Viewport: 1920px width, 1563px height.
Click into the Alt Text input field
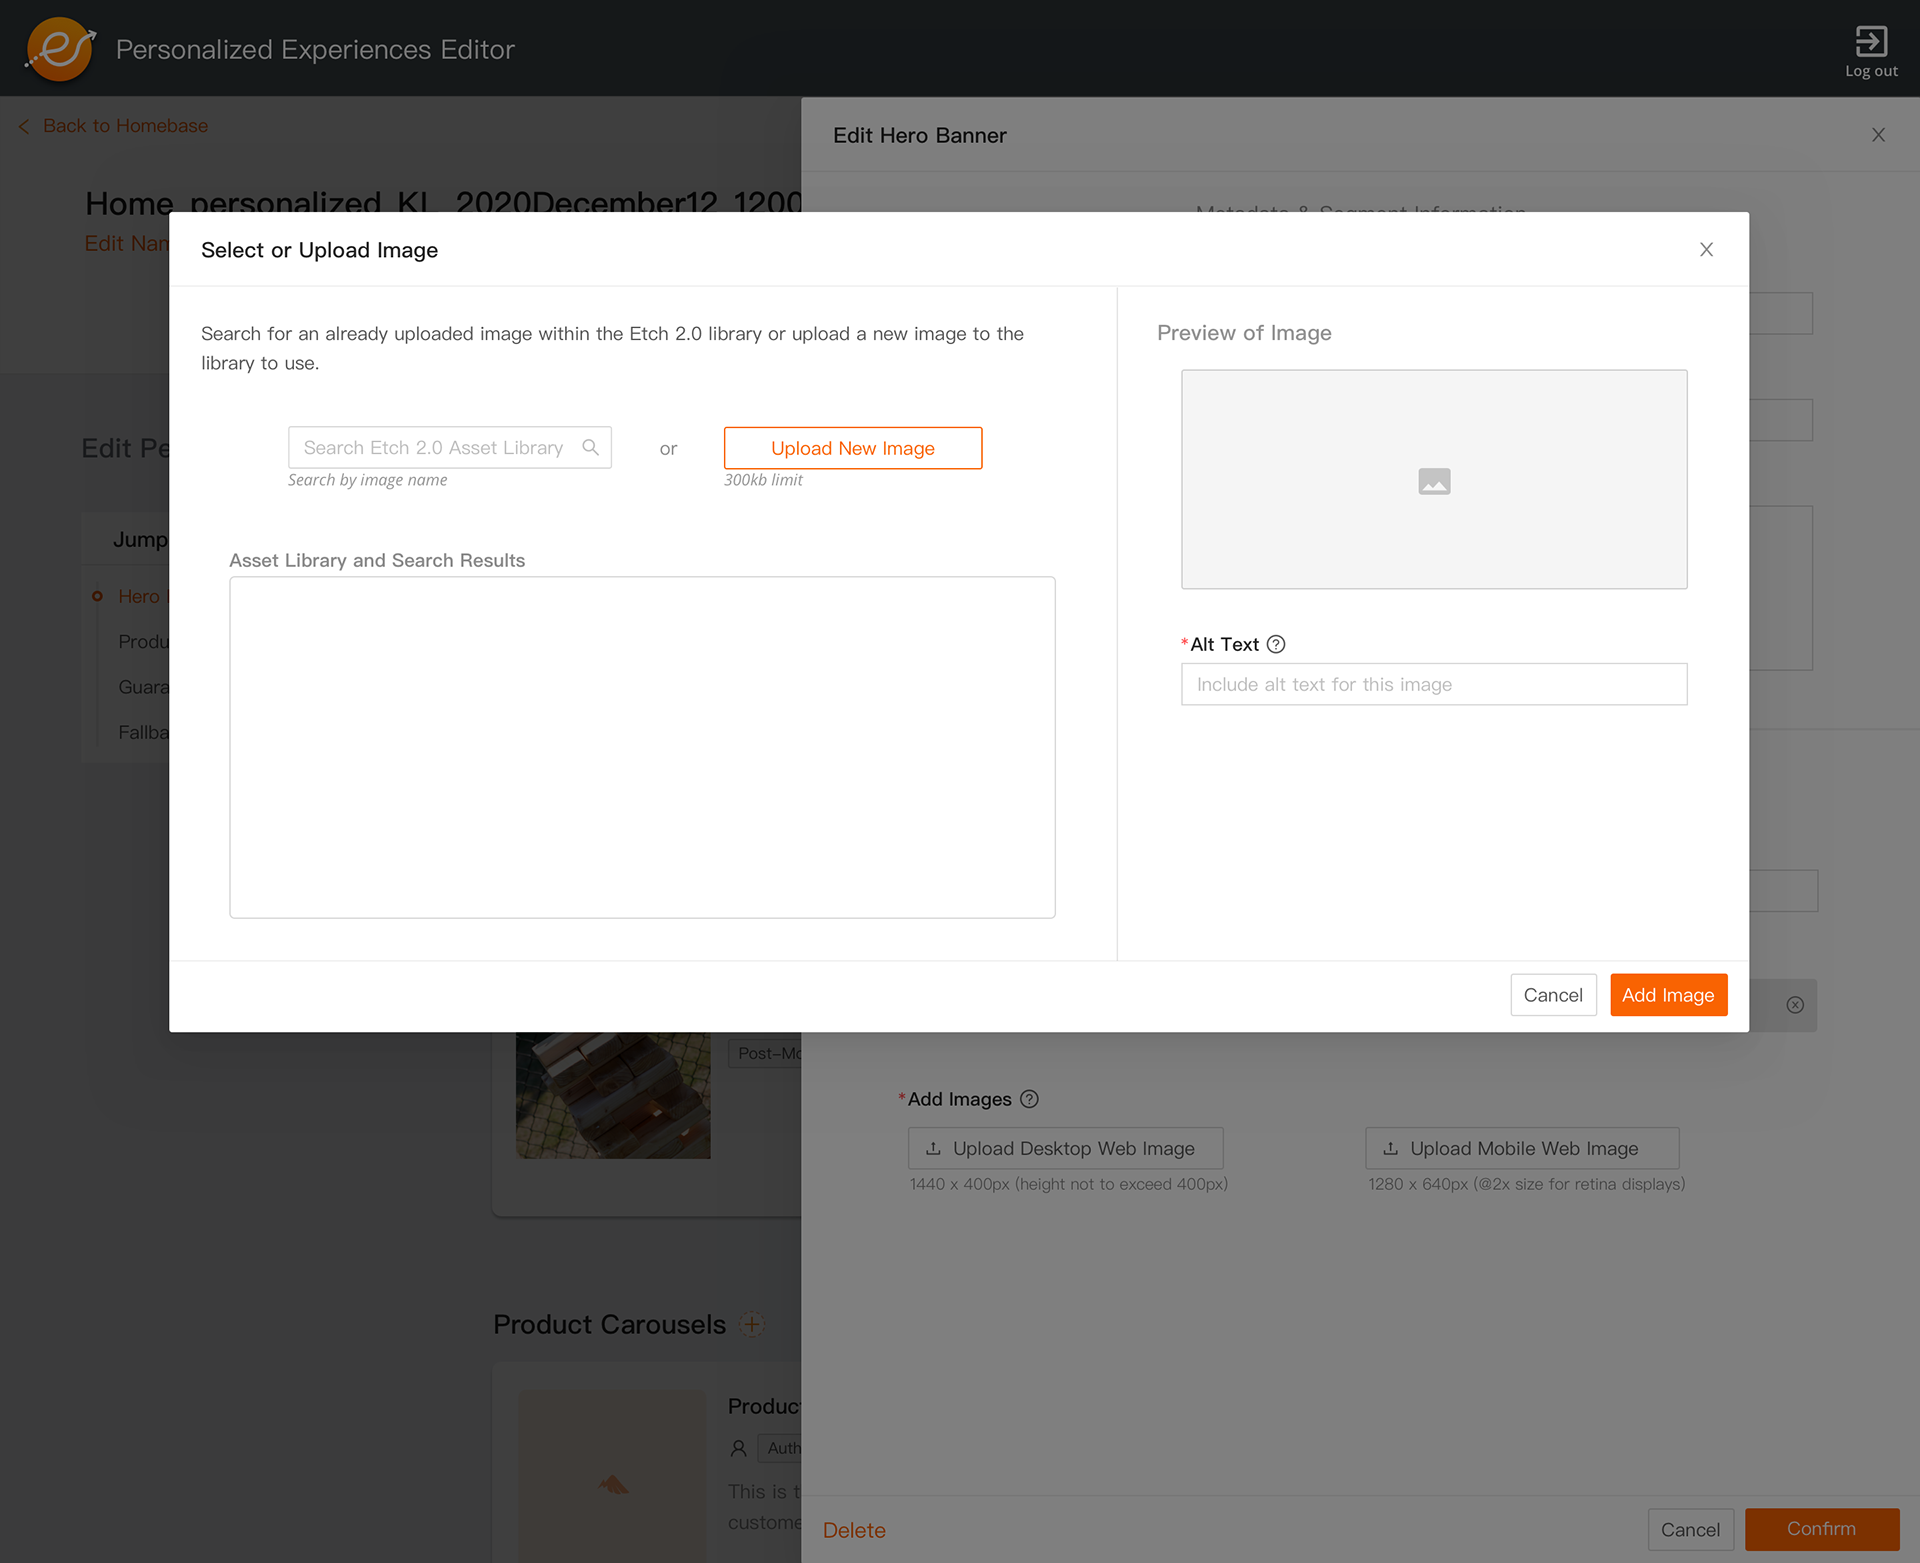coord(1433,684)
